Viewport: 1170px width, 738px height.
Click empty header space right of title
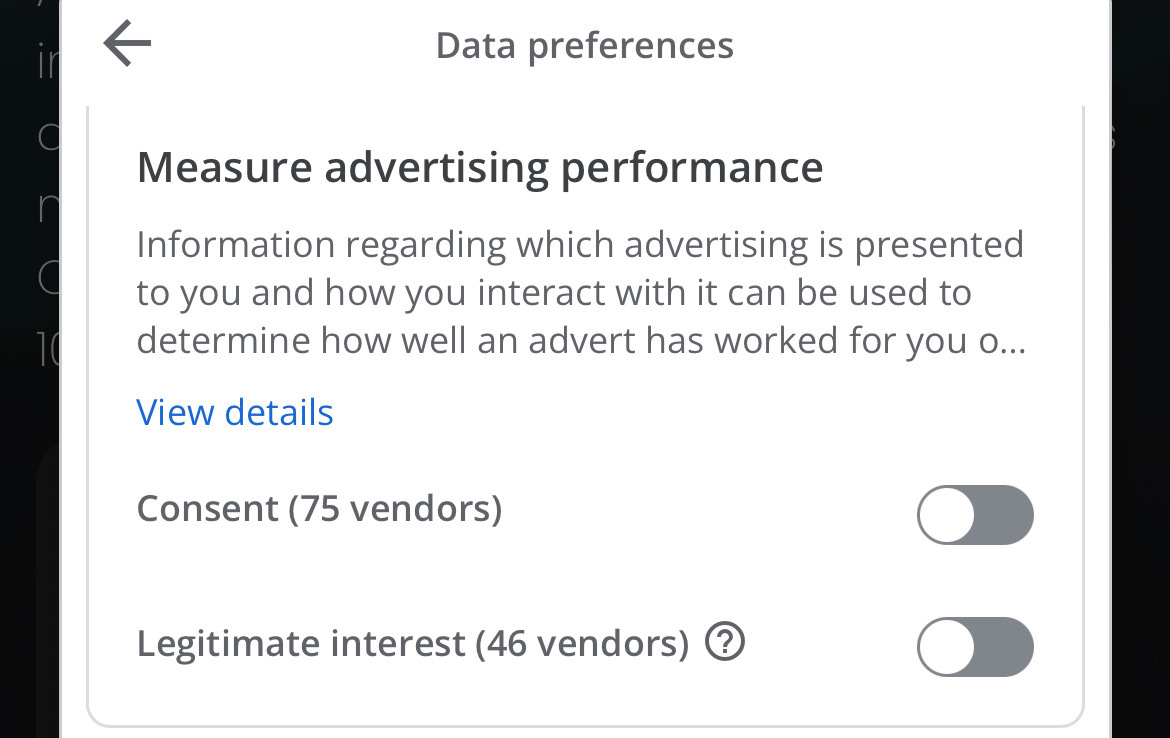tap(920, 46)
